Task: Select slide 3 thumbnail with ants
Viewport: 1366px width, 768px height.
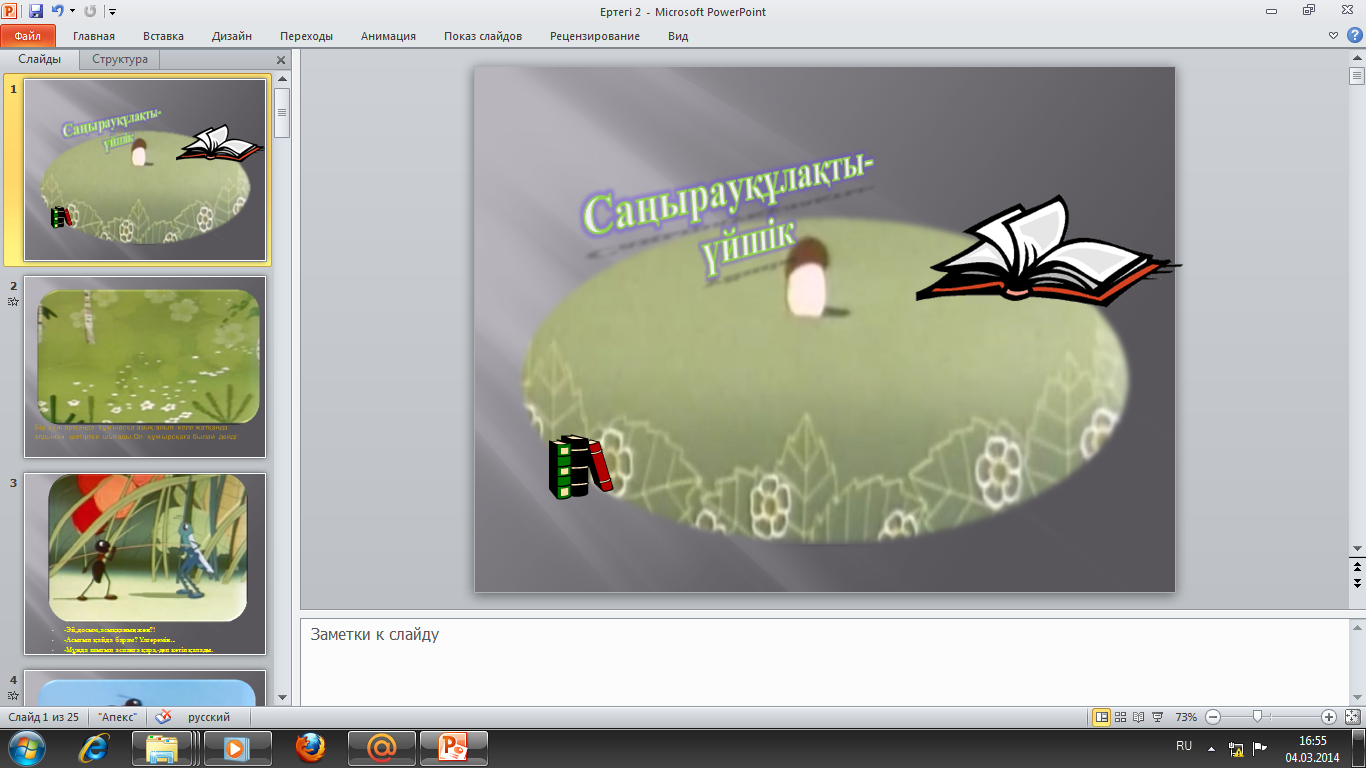Action: pos(145,563)
